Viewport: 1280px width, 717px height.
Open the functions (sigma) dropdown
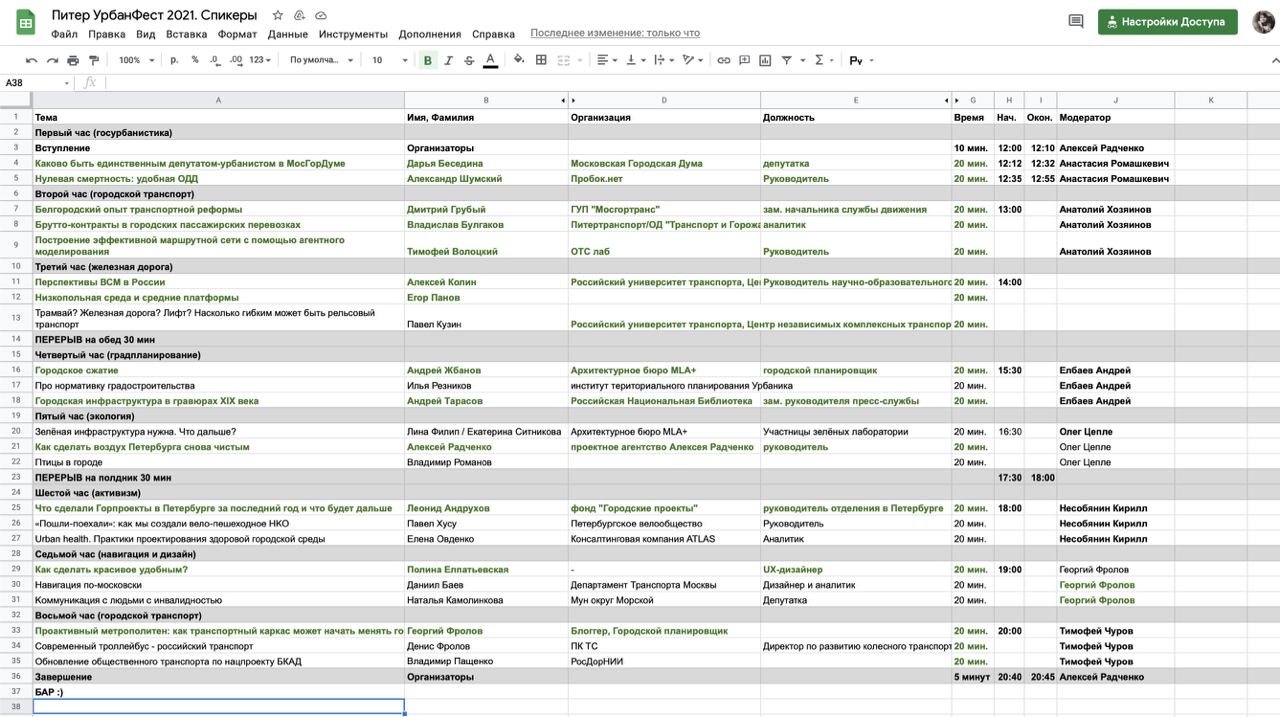[824, 60]
